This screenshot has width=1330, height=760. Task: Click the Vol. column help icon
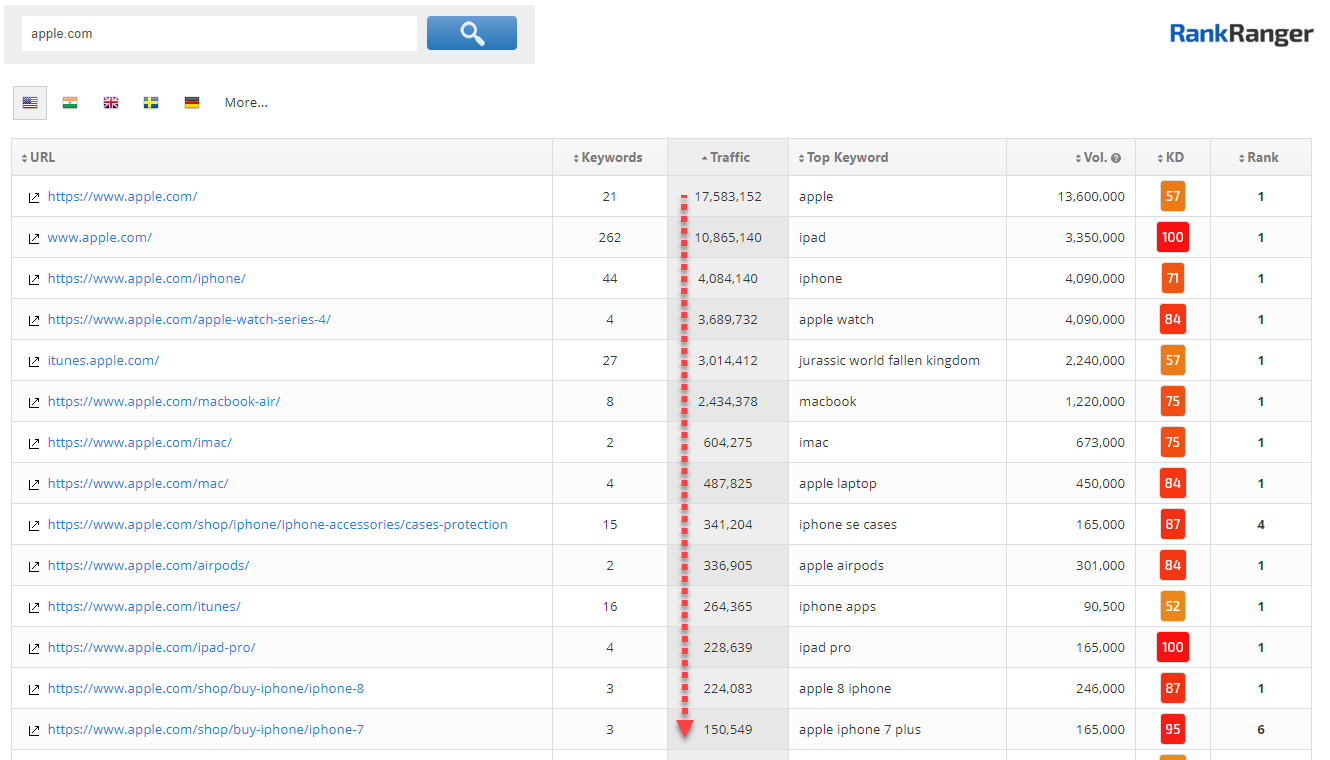(1116, 158)
